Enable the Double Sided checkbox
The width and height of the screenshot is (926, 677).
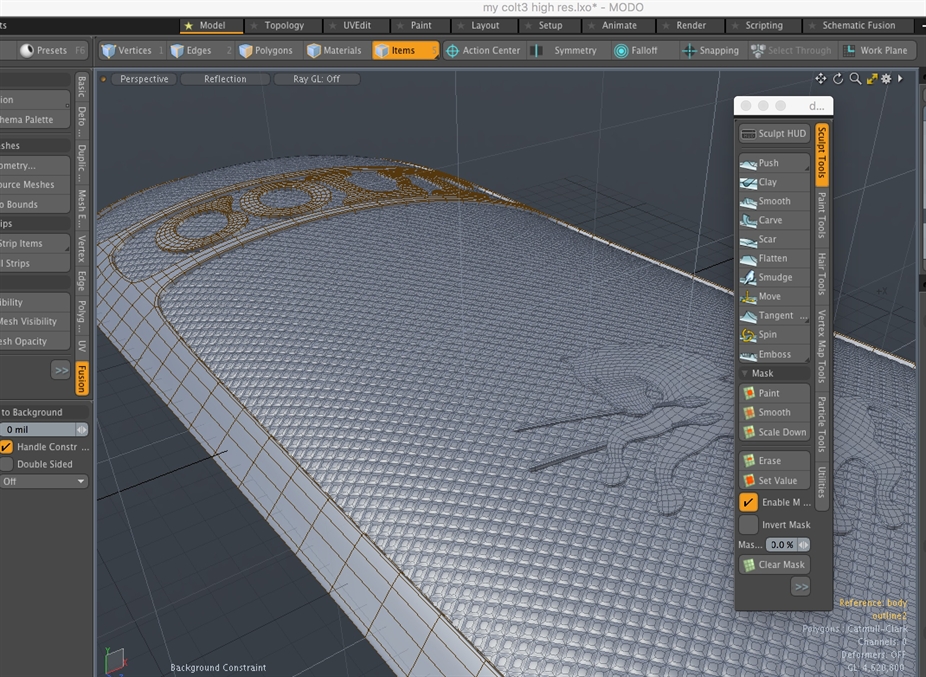coord(7,464)
